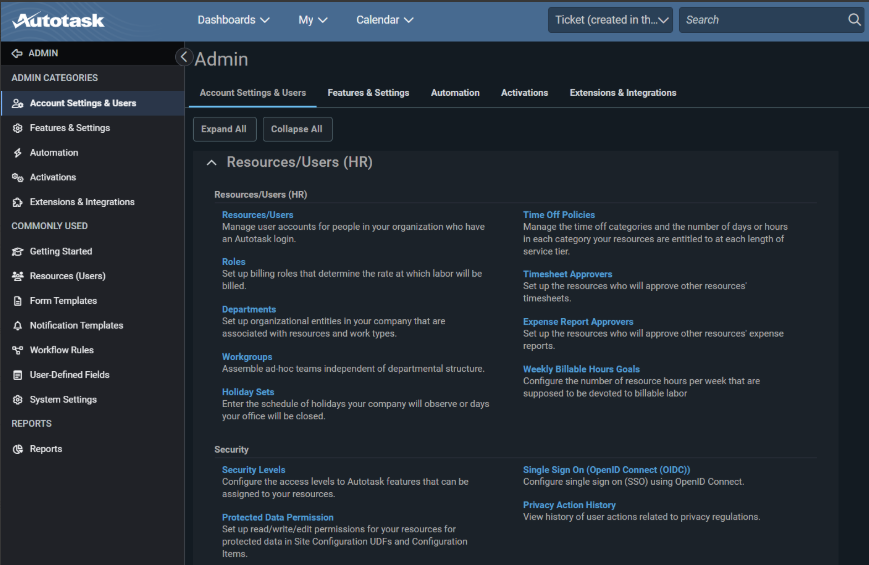Open Getting Started in the sidebar
This screenshot has height=565, width=869.
pyautogui.click(x=92, y=251)
